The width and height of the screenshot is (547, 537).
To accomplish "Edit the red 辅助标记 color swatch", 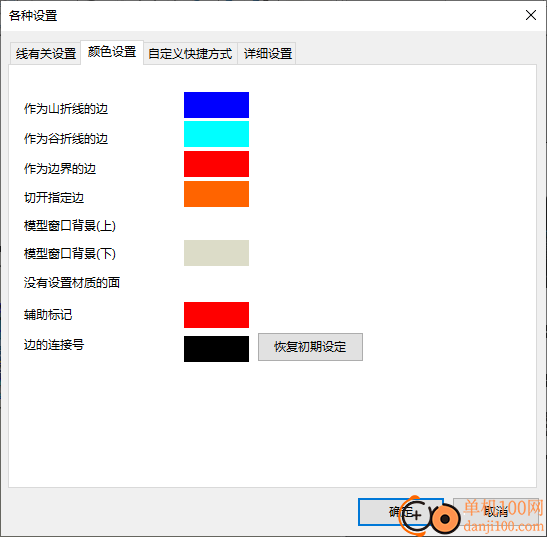I will click(x=216, y=315).
